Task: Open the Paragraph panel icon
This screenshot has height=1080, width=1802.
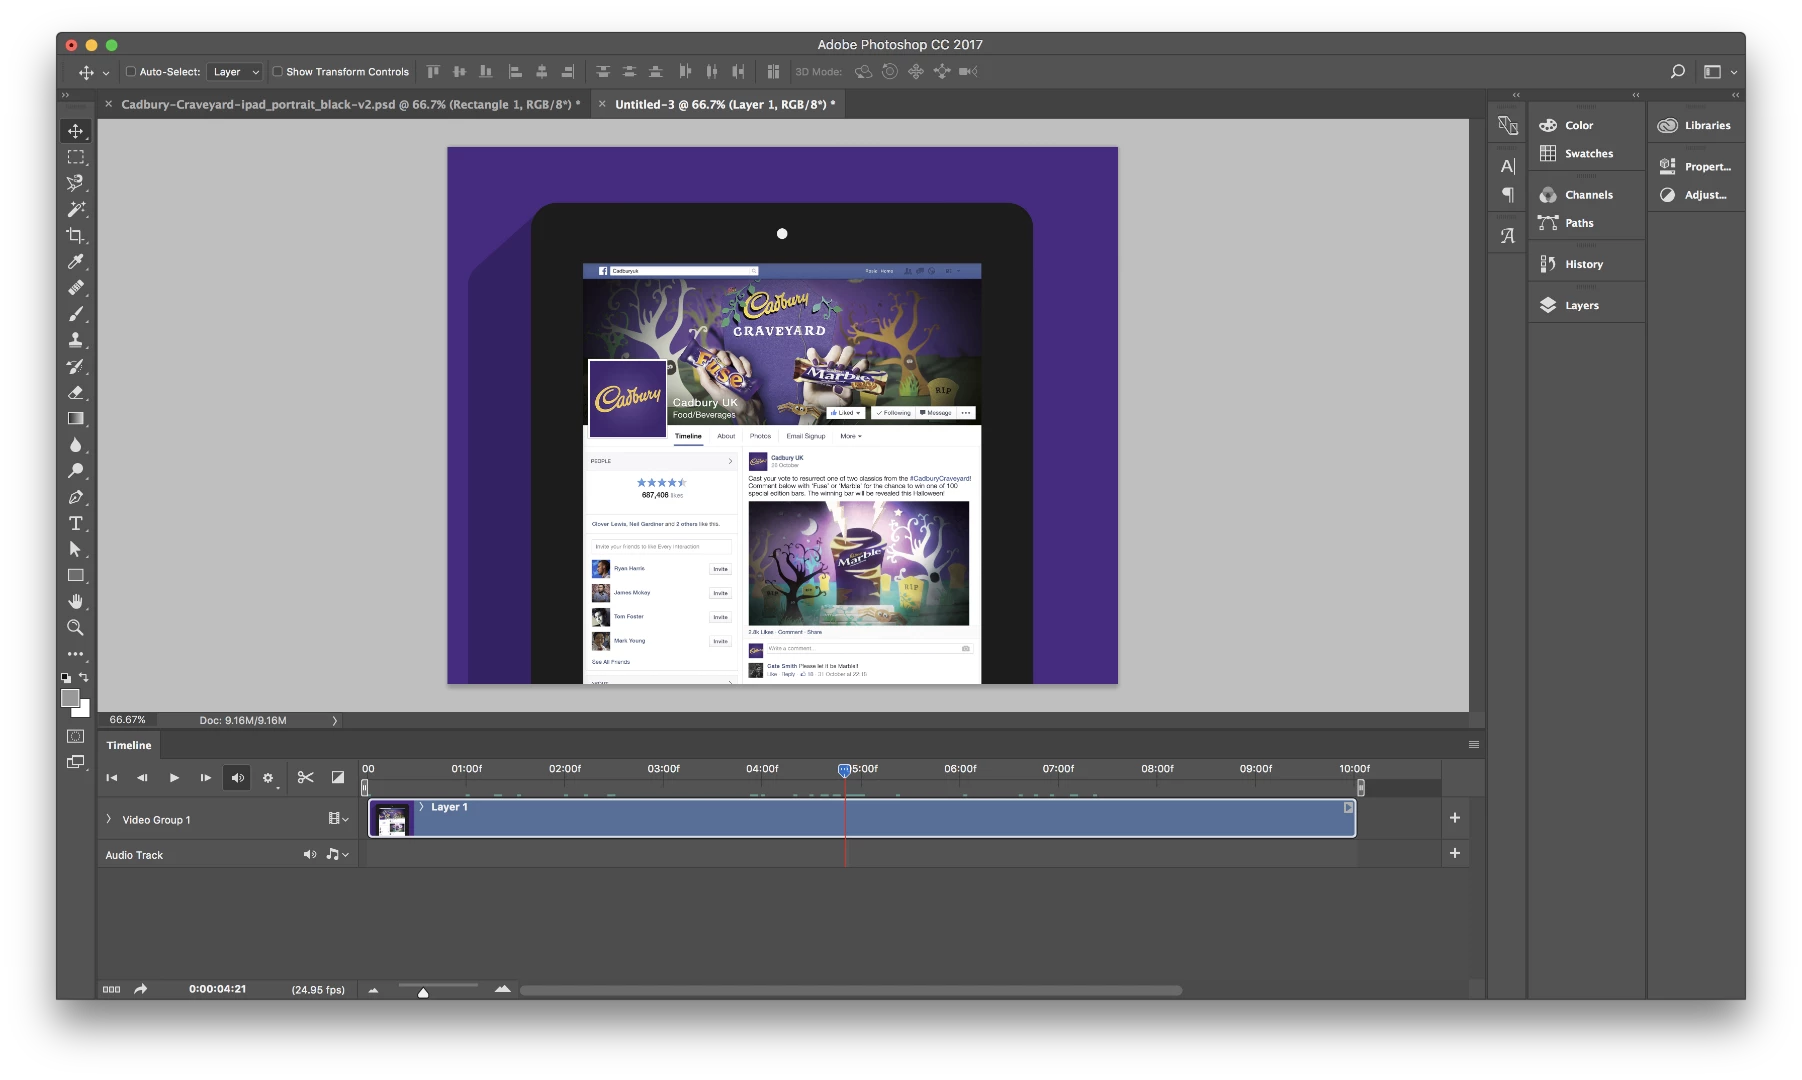Action: click(x=1508, y=195)
